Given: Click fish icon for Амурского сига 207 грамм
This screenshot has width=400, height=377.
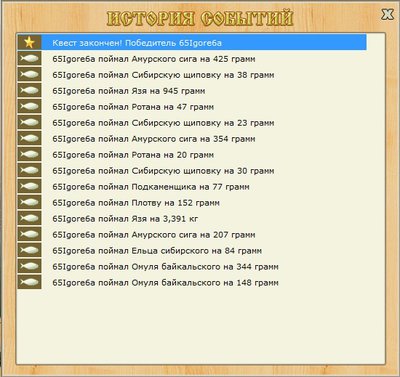Looking at the screenshot, I should pyautogui.click(x=29, y=235).
